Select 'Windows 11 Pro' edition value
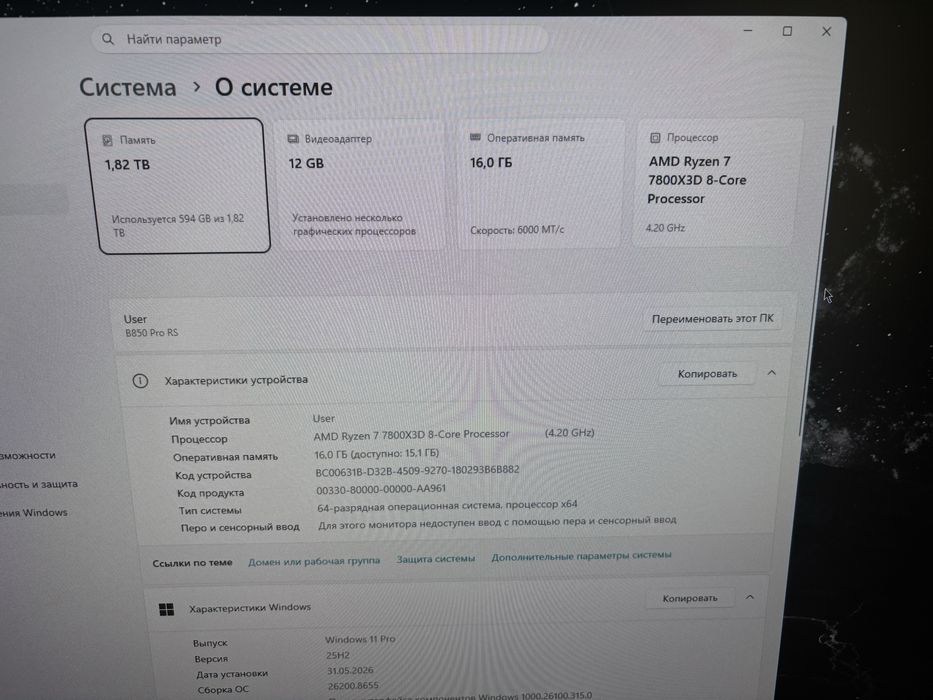Image resolution: width=933 pixels, height=700 pixels. click(360, 639)
